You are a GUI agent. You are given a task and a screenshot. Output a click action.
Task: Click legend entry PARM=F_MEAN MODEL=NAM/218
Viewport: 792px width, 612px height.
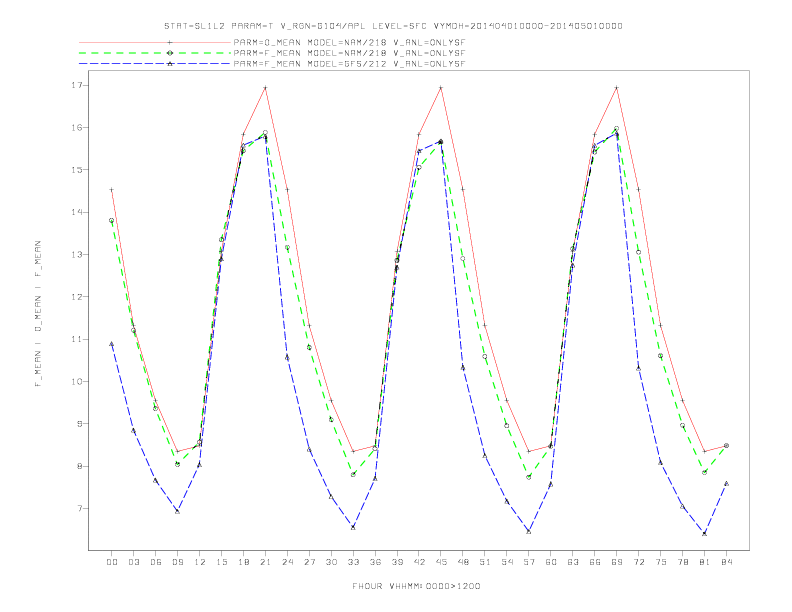(349, 53)
